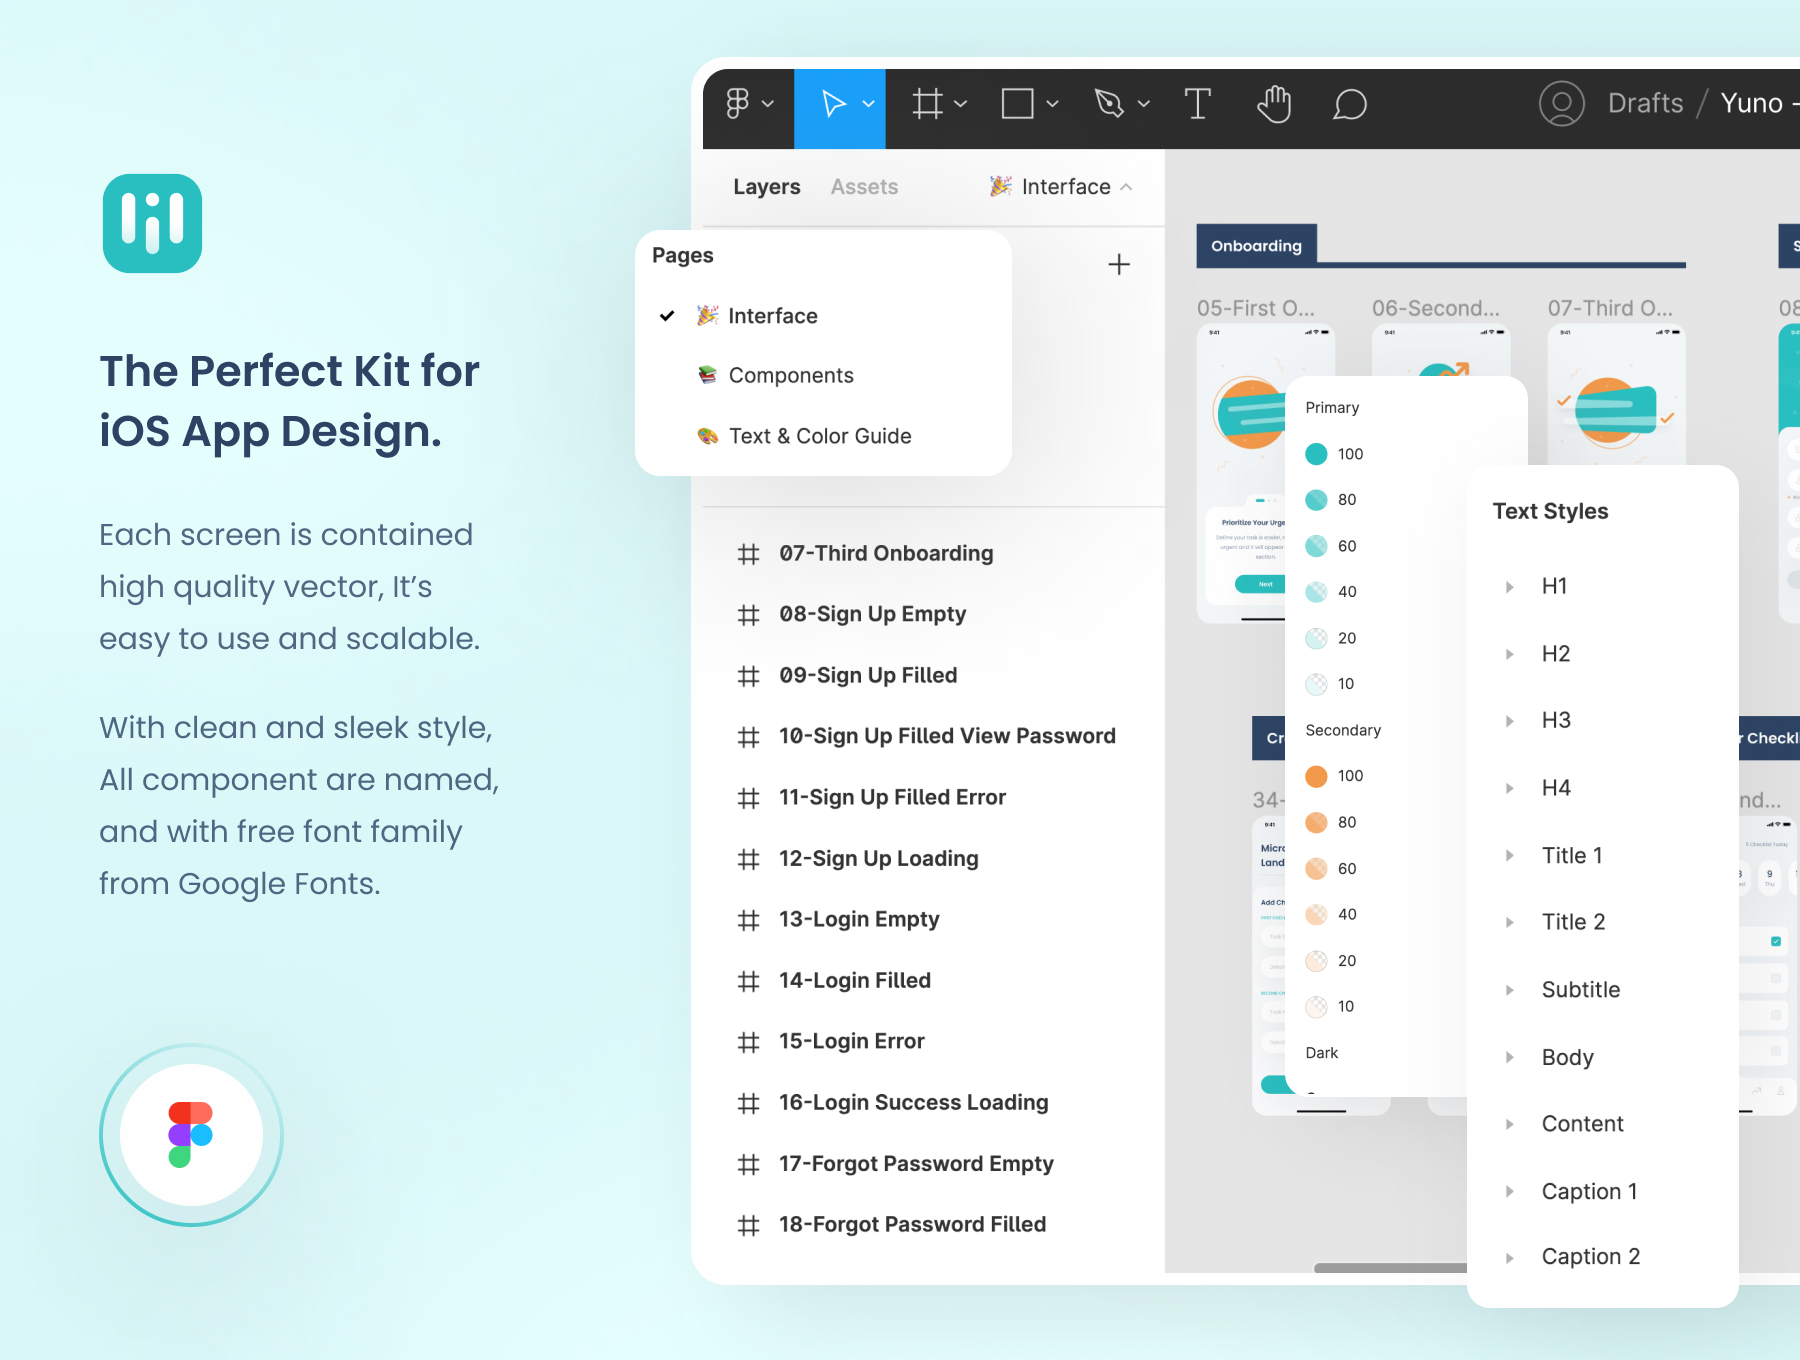Expand the Subtitle text style group

(x=1510, y=990)
